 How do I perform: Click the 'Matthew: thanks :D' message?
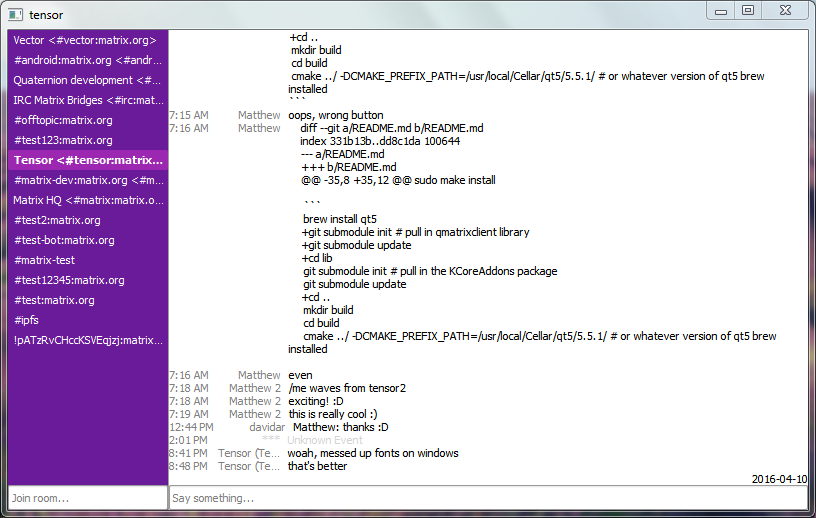click(x=340, y=427)
